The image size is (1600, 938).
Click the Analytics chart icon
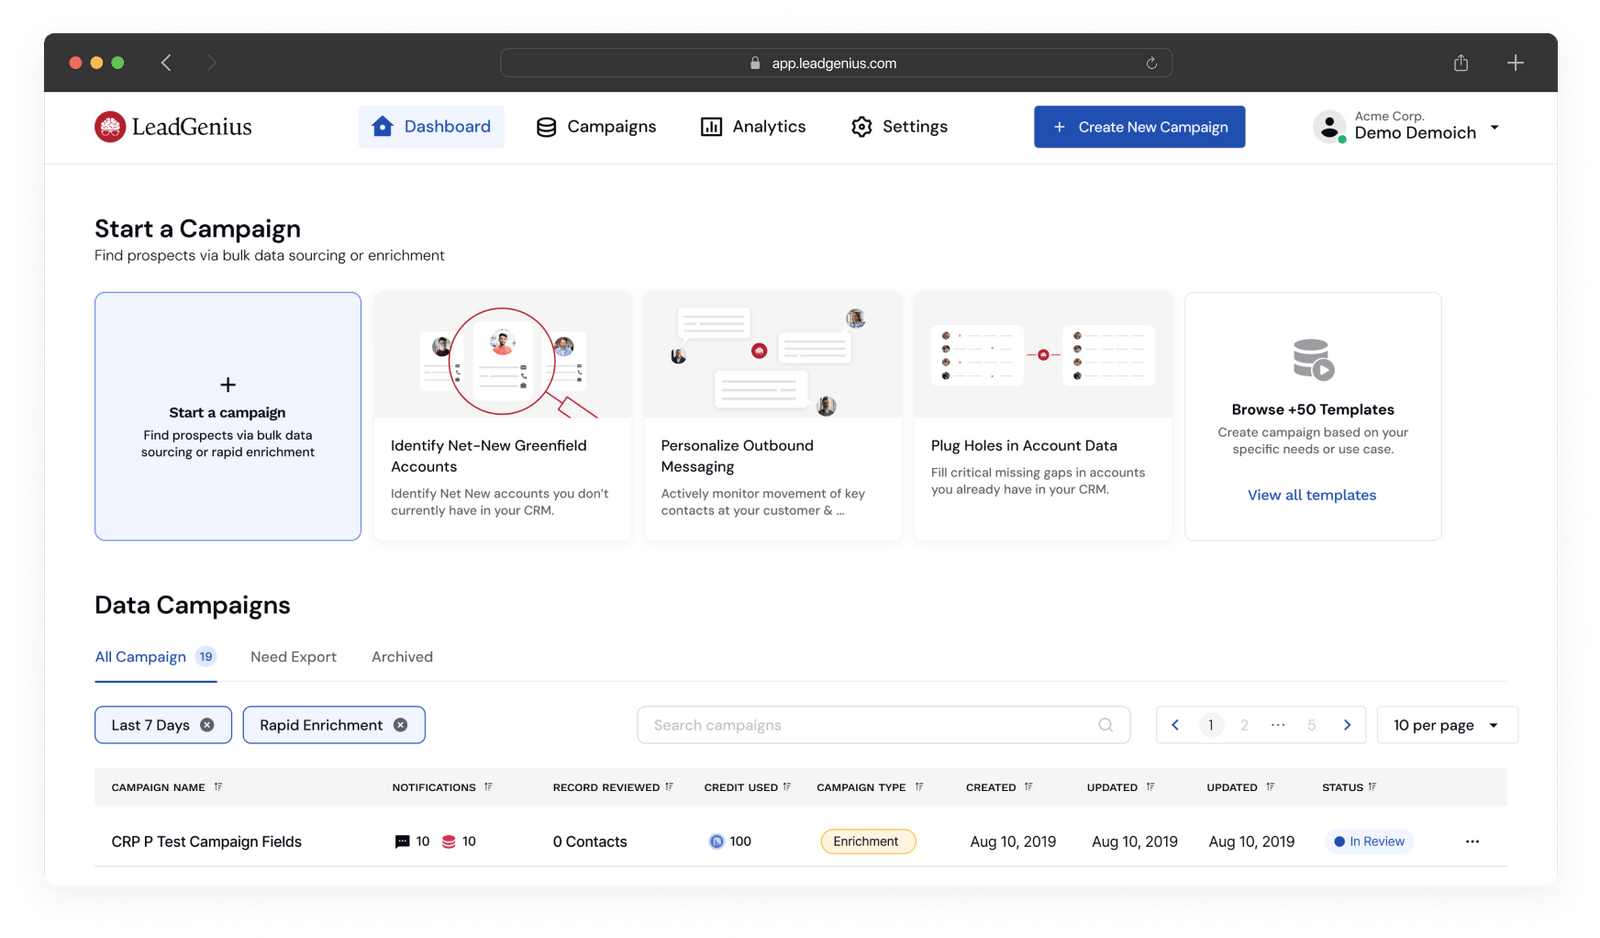(711, 126)
